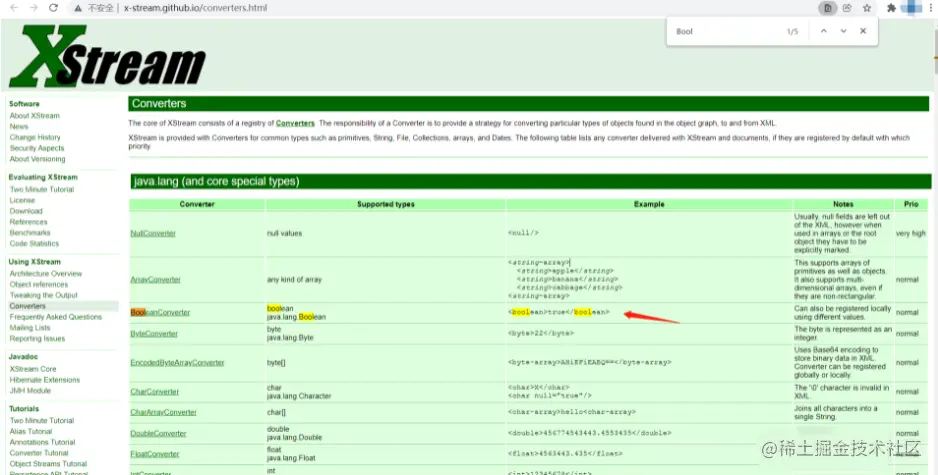Click the insecure site warning triangle icon
This screenshot has height=475, width=938.
click(78, 8)
